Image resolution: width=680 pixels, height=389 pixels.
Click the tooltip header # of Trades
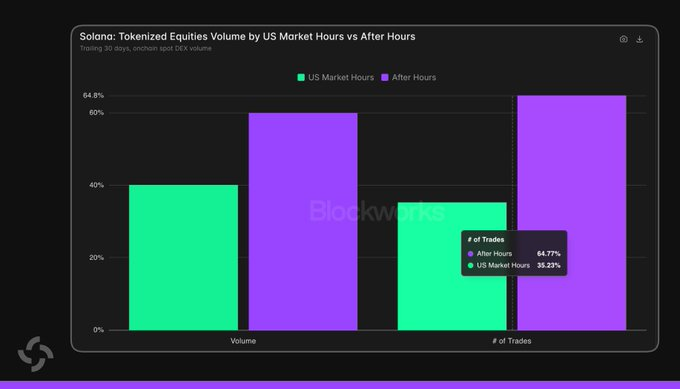click(x=486, y=239)
